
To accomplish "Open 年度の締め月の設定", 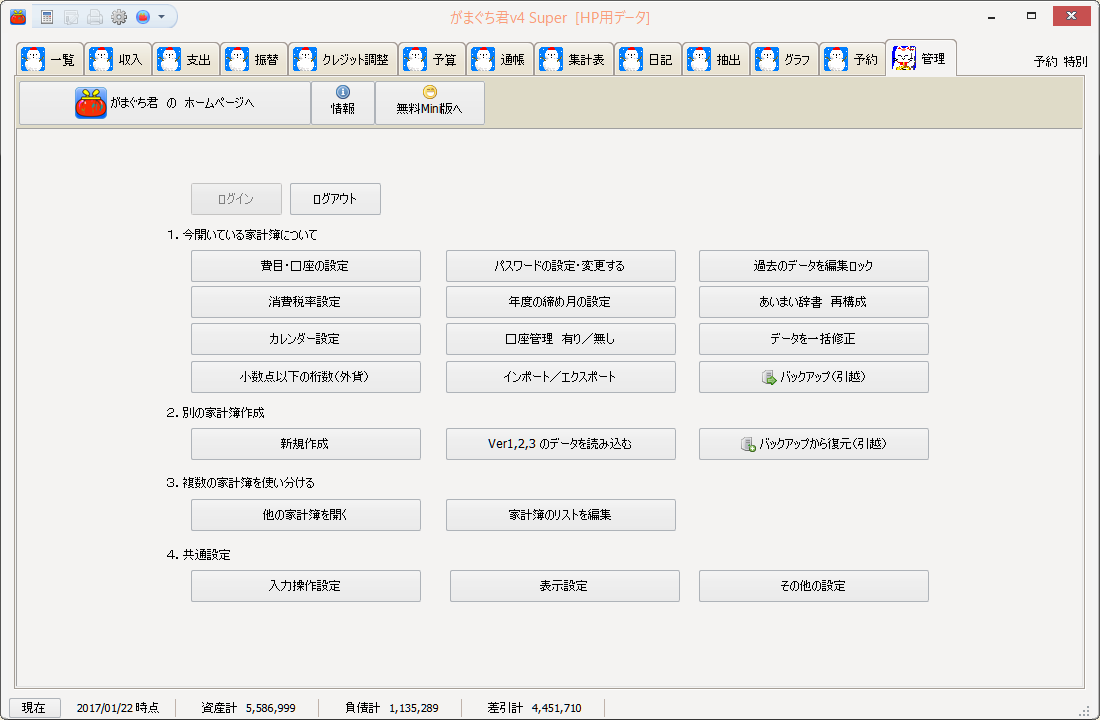I will (561, 302).
